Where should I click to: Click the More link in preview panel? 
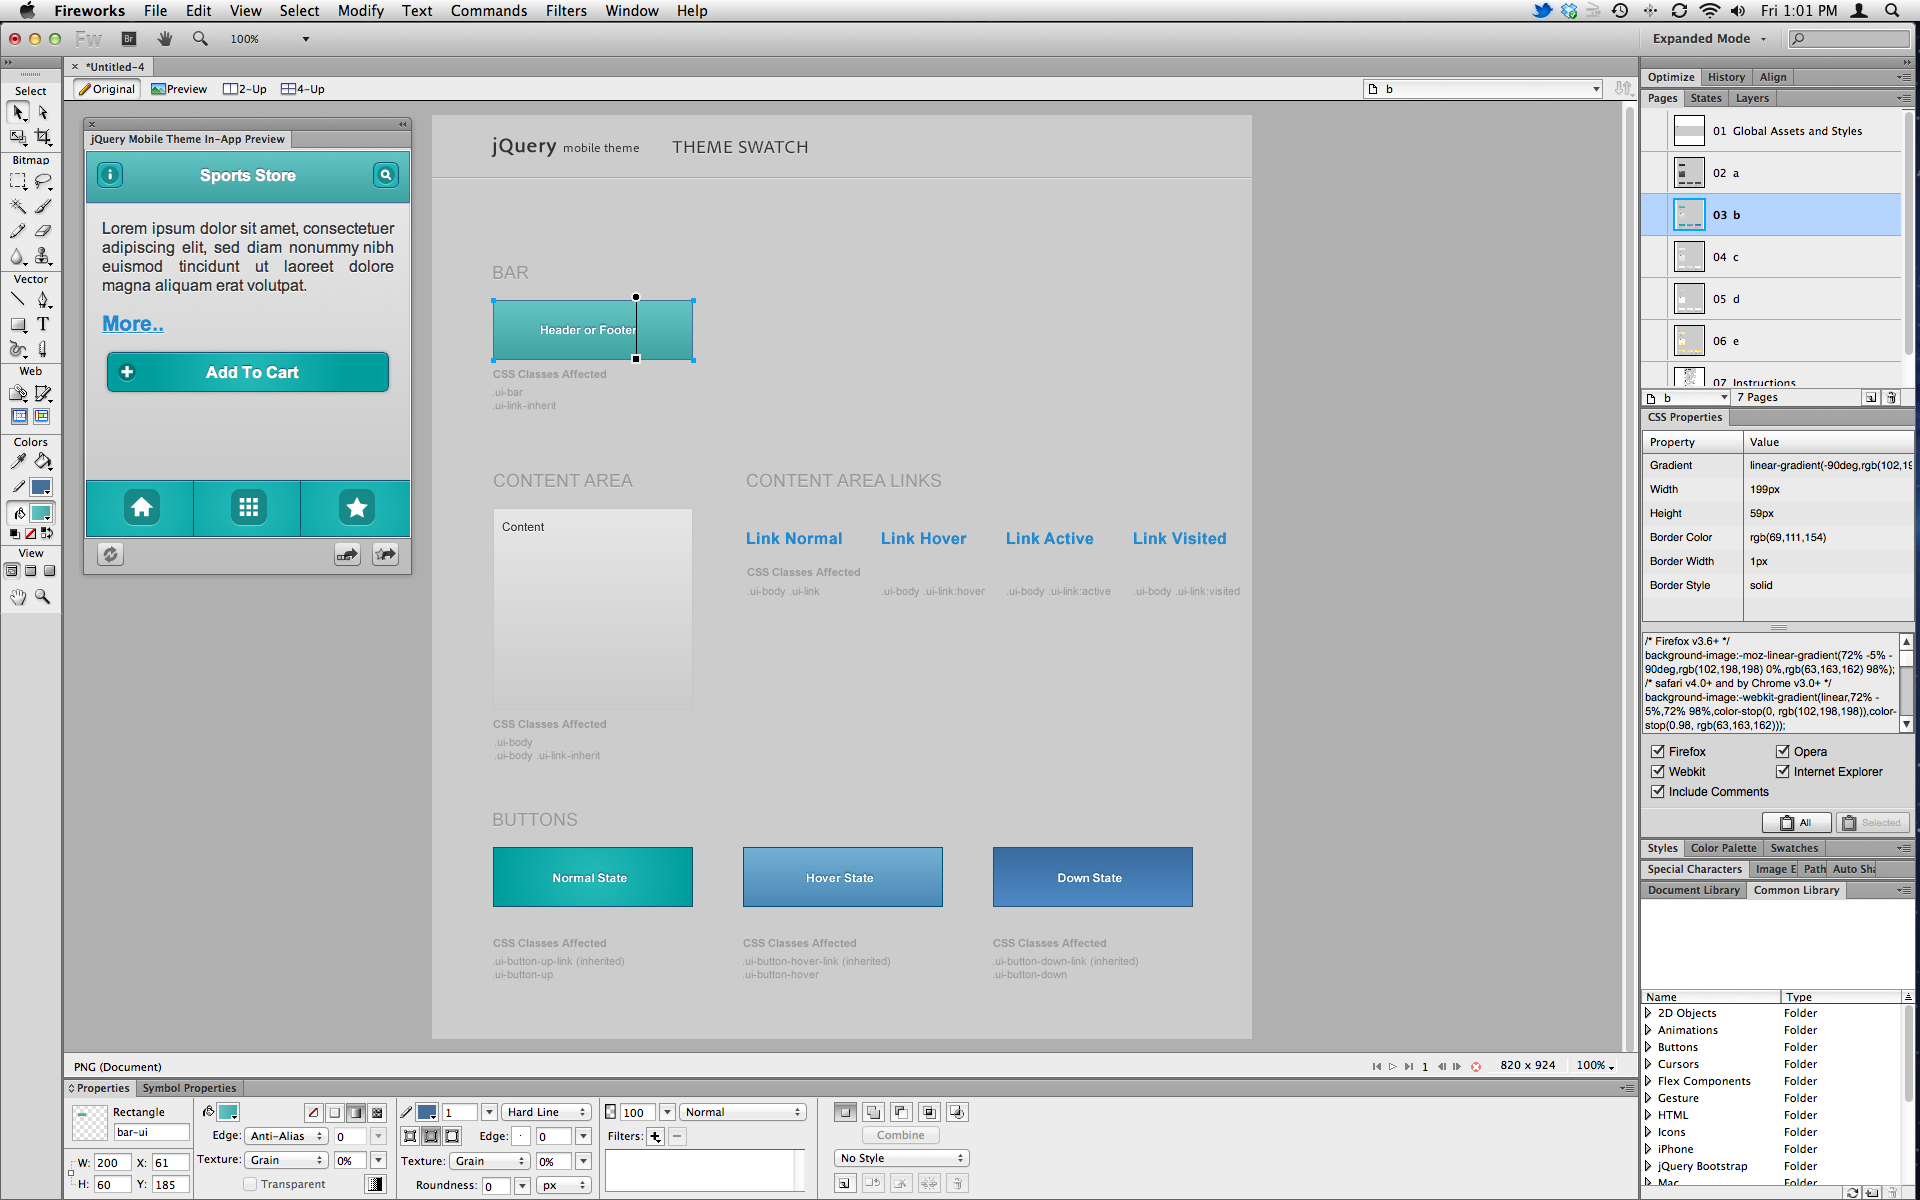coord(133,321)
